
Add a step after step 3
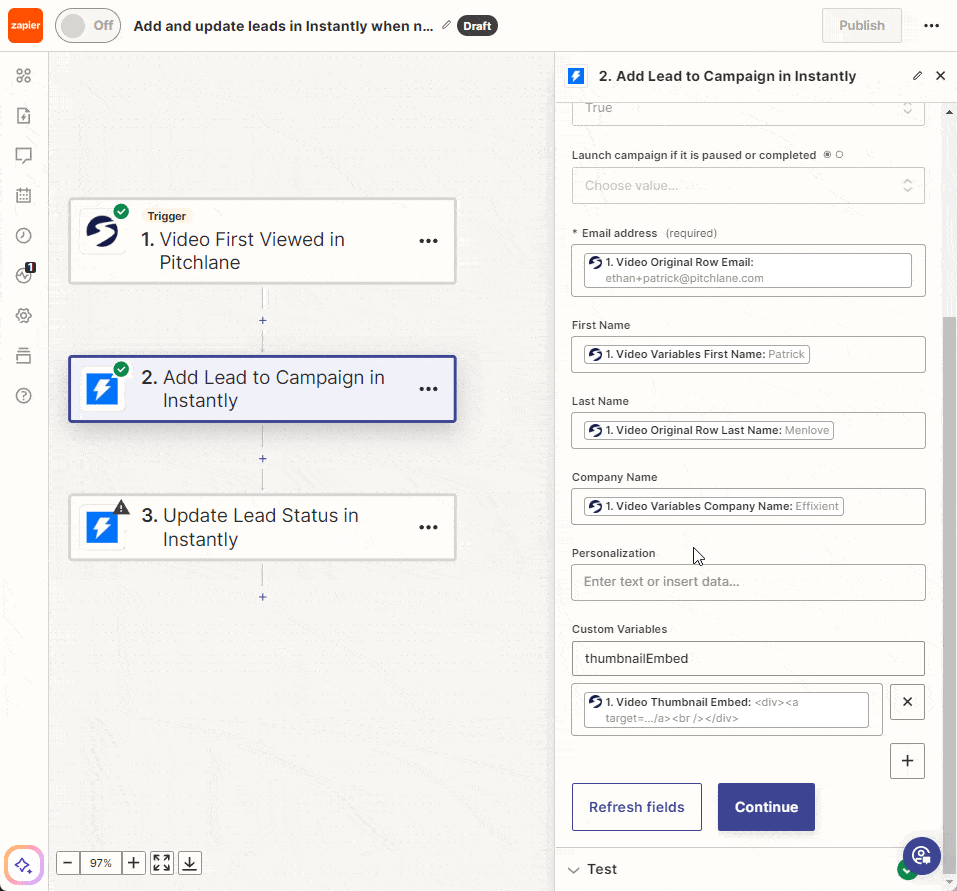262,597
